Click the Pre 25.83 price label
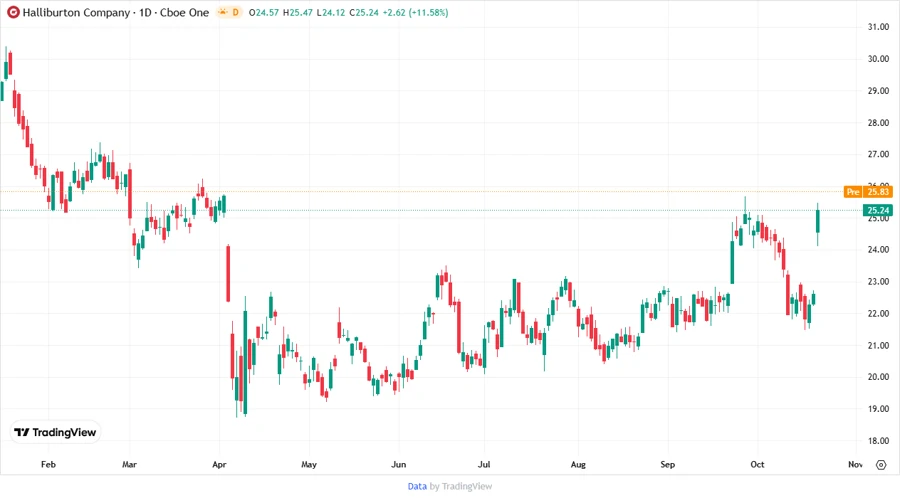The width and height of the screenshot is (900, 498). pos(868,192)
